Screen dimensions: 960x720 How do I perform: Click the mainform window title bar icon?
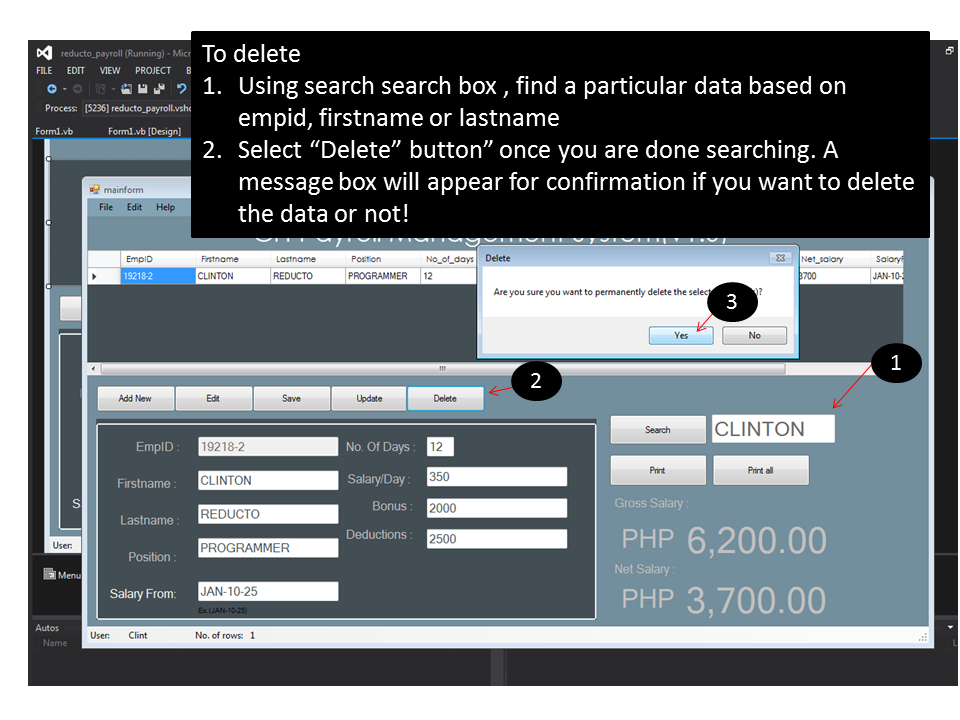(x=93, y=187)
